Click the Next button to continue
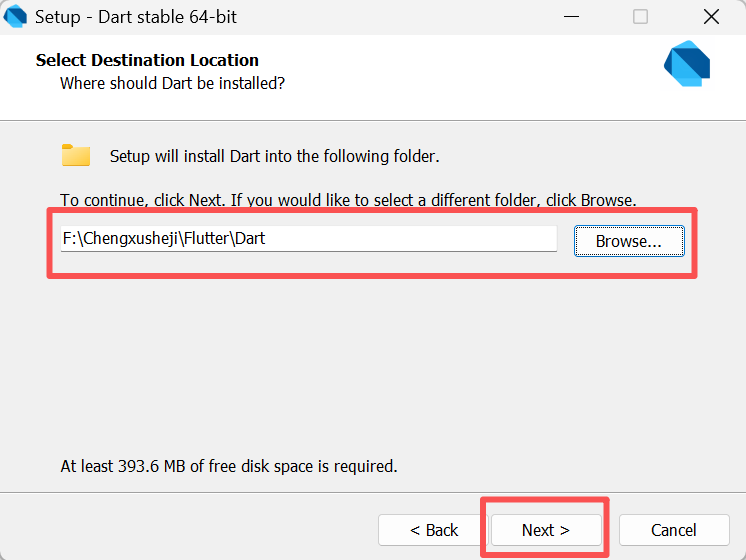The width and height of the screenshot is (746, 560). point(546,530)
